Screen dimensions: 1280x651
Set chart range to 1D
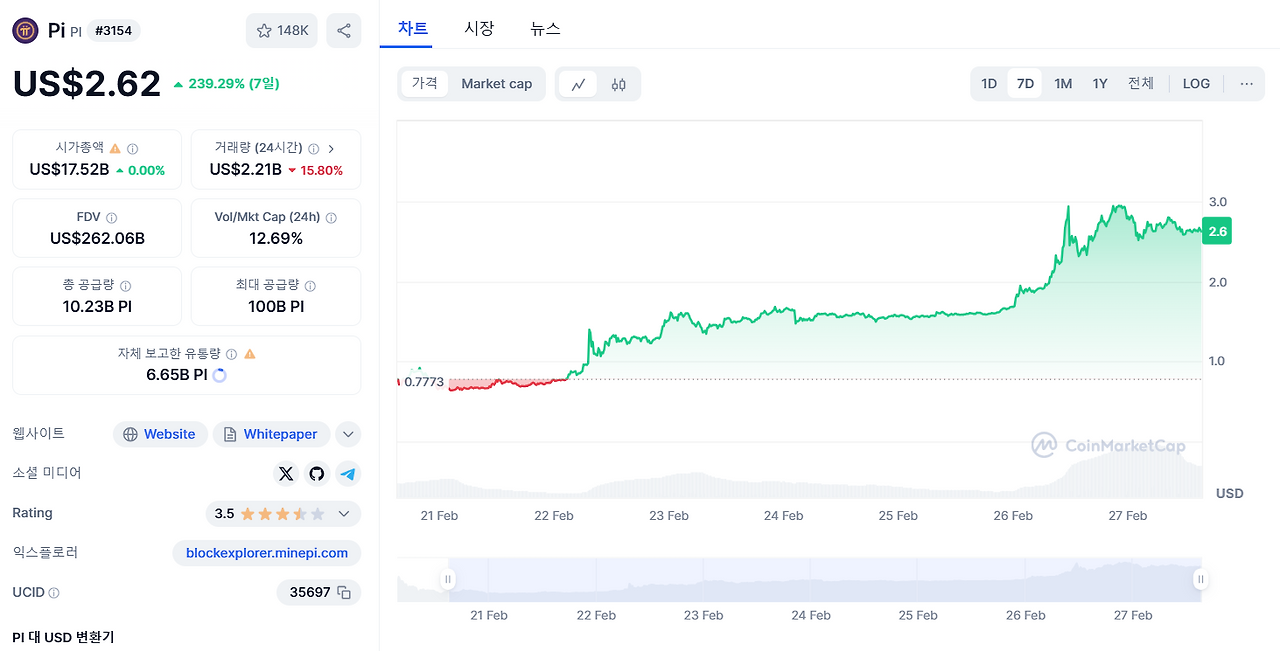pyautogui.click(x=989, y=84)
